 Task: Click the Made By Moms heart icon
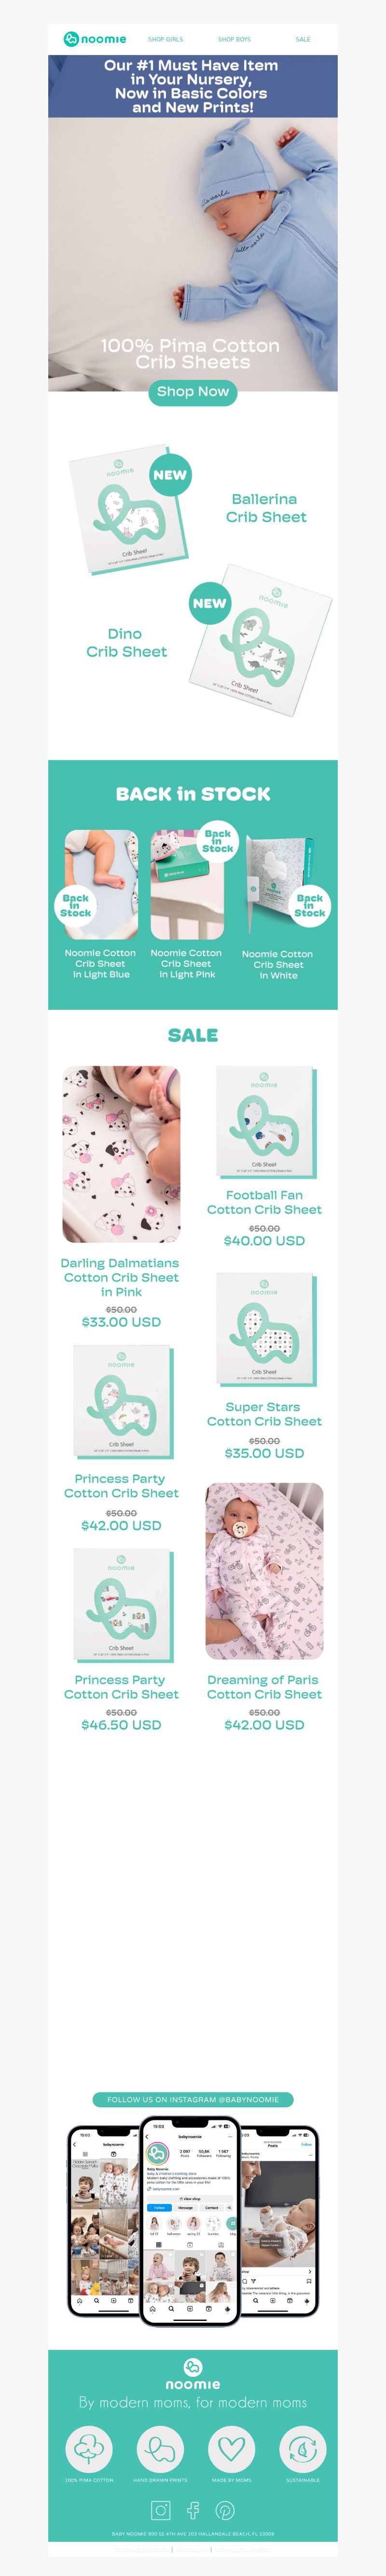click(231, 2448)
